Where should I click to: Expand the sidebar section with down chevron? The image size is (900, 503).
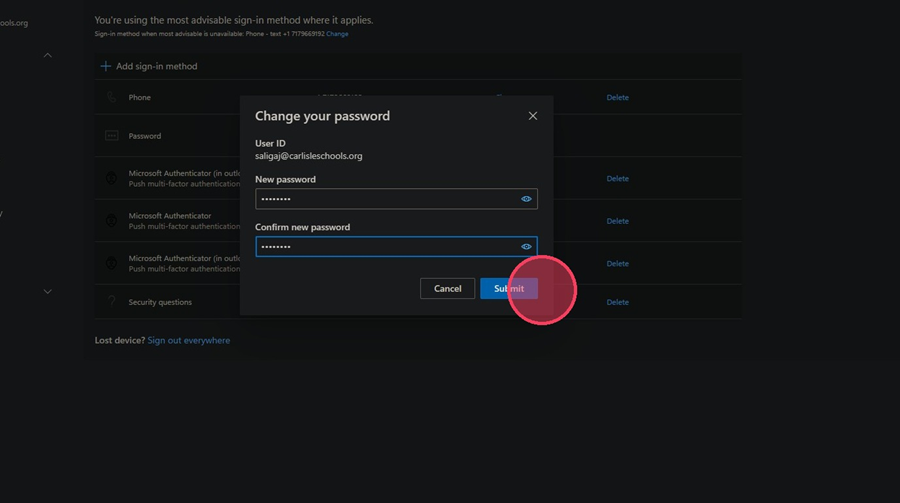48,292
